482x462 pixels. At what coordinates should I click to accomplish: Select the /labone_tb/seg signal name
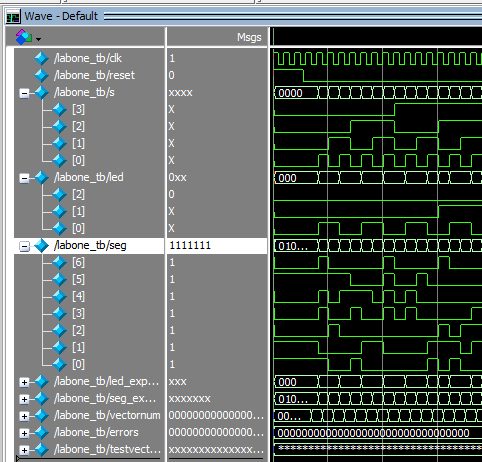[90, 246]
